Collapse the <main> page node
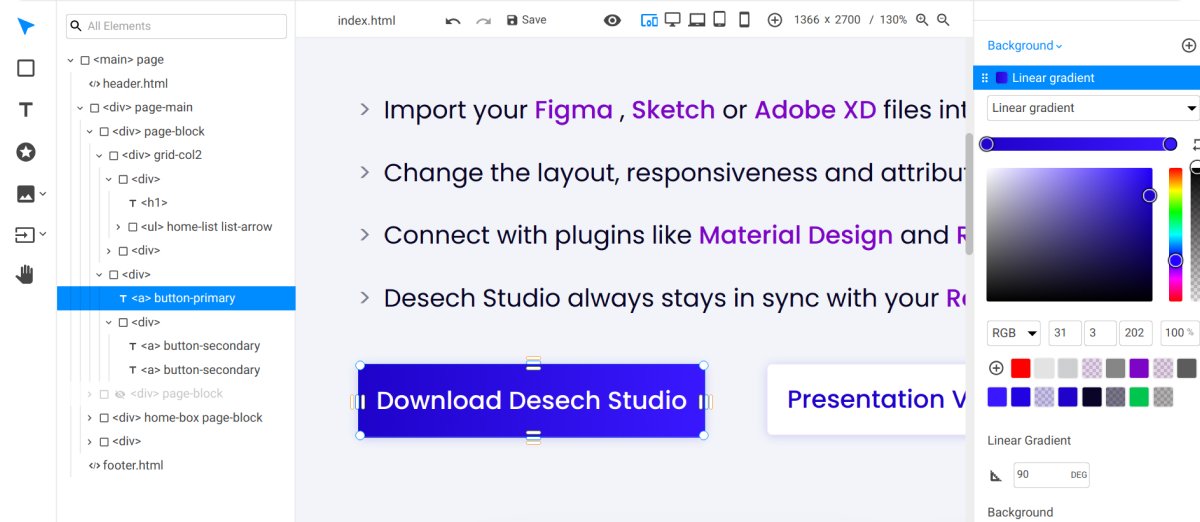 click(71, 60)
